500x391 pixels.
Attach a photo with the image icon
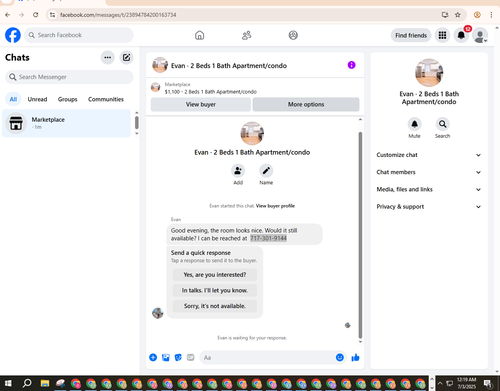(166, 358)
